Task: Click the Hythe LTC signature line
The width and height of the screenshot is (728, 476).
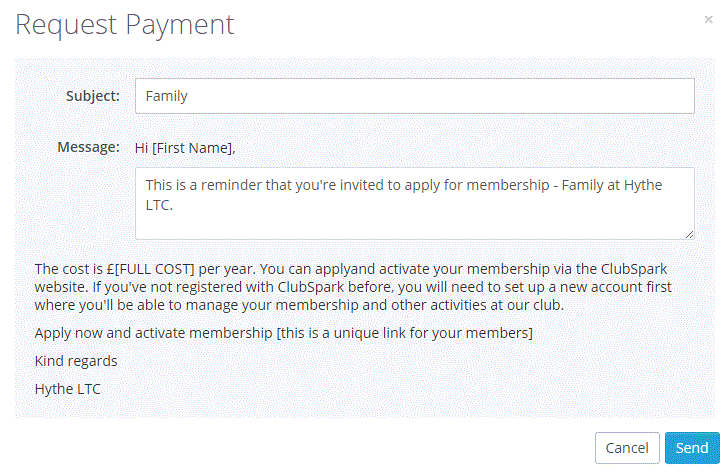Action: 68,388
